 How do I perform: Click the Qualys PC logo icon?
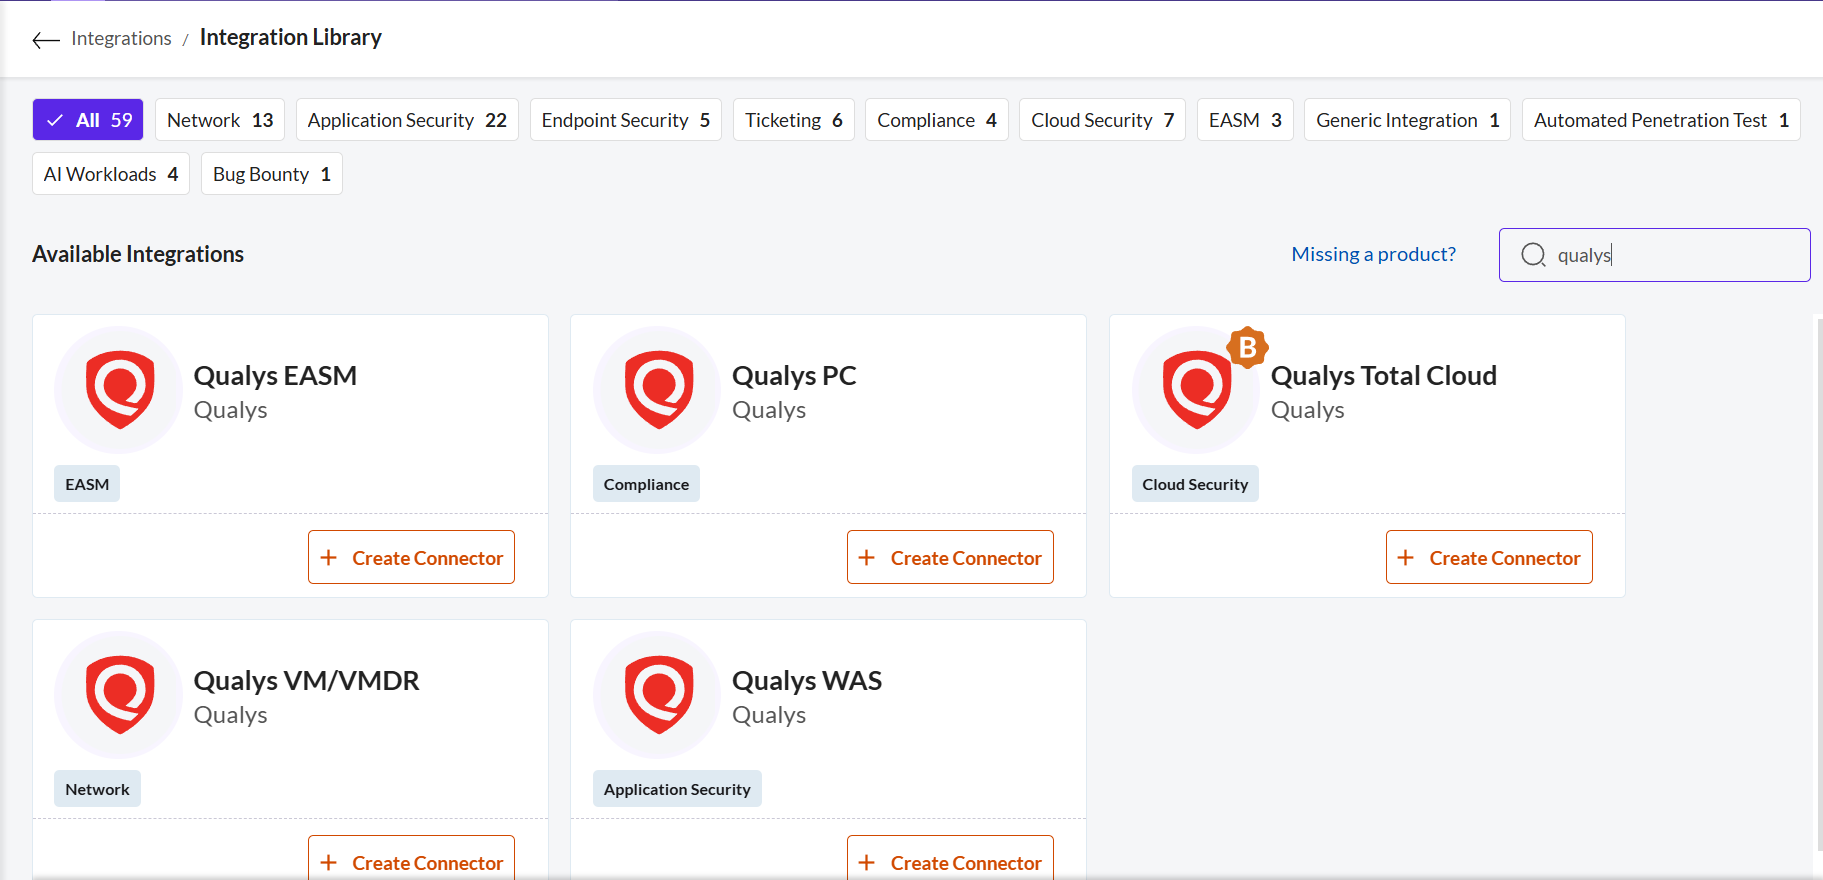(x=658, y=390)
